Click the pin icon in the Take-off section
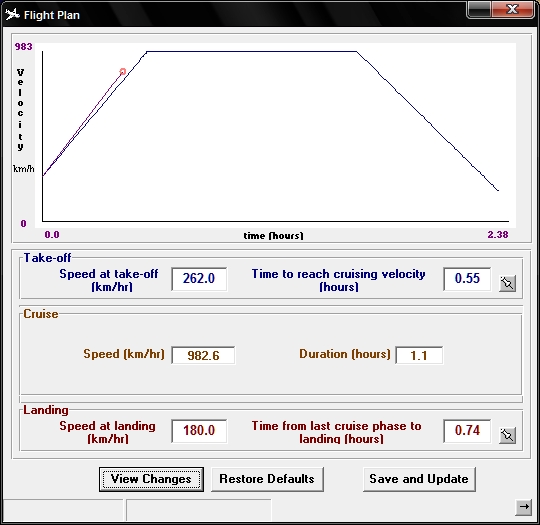 (507, 284)
